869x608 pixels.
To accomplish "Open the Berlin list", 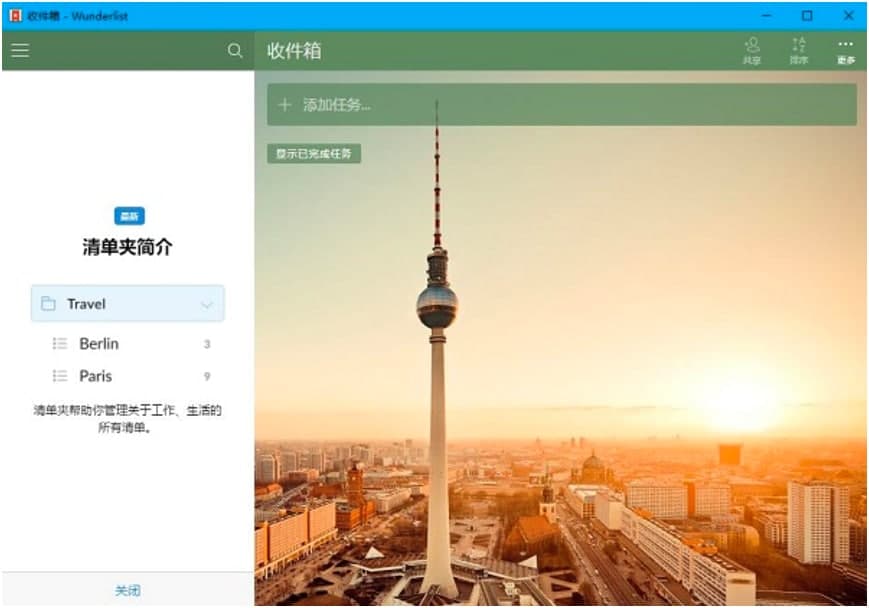I will click(x=98, y=343).
